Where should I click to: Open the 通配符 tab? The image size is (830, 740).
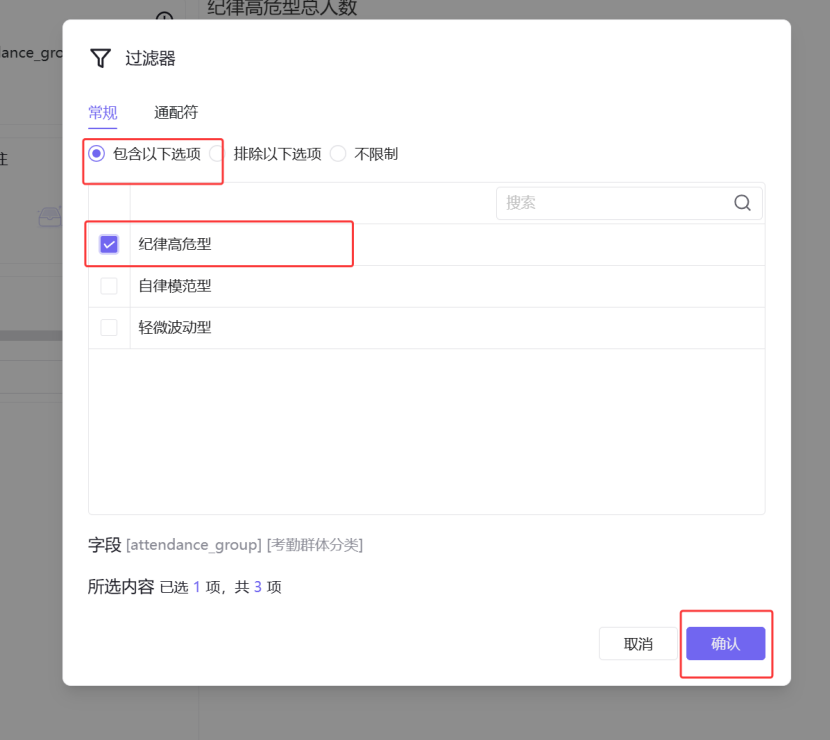(x=176, y=112)
